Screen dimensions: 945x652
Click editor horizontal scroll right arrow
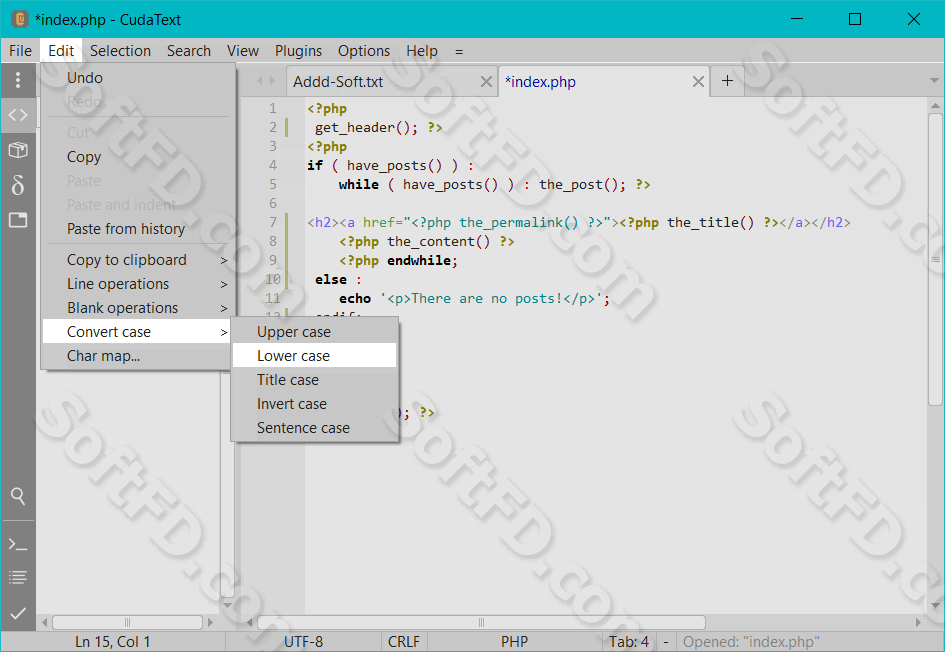[918, 622]
